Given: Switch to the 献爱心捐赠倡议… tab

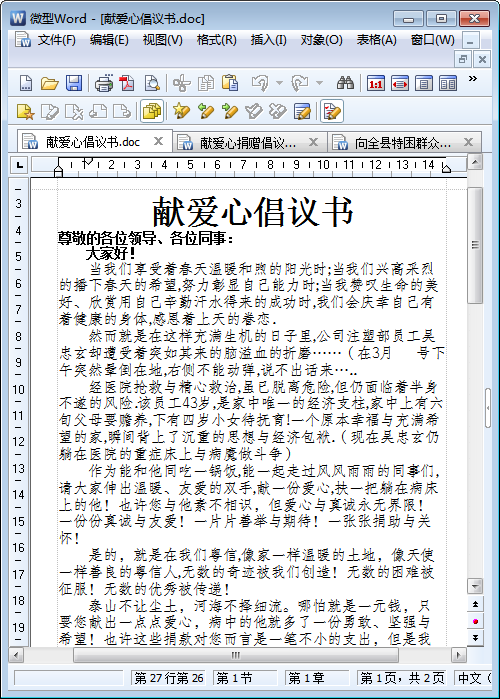Looking at the screenshot, I should tap(248, 143).
